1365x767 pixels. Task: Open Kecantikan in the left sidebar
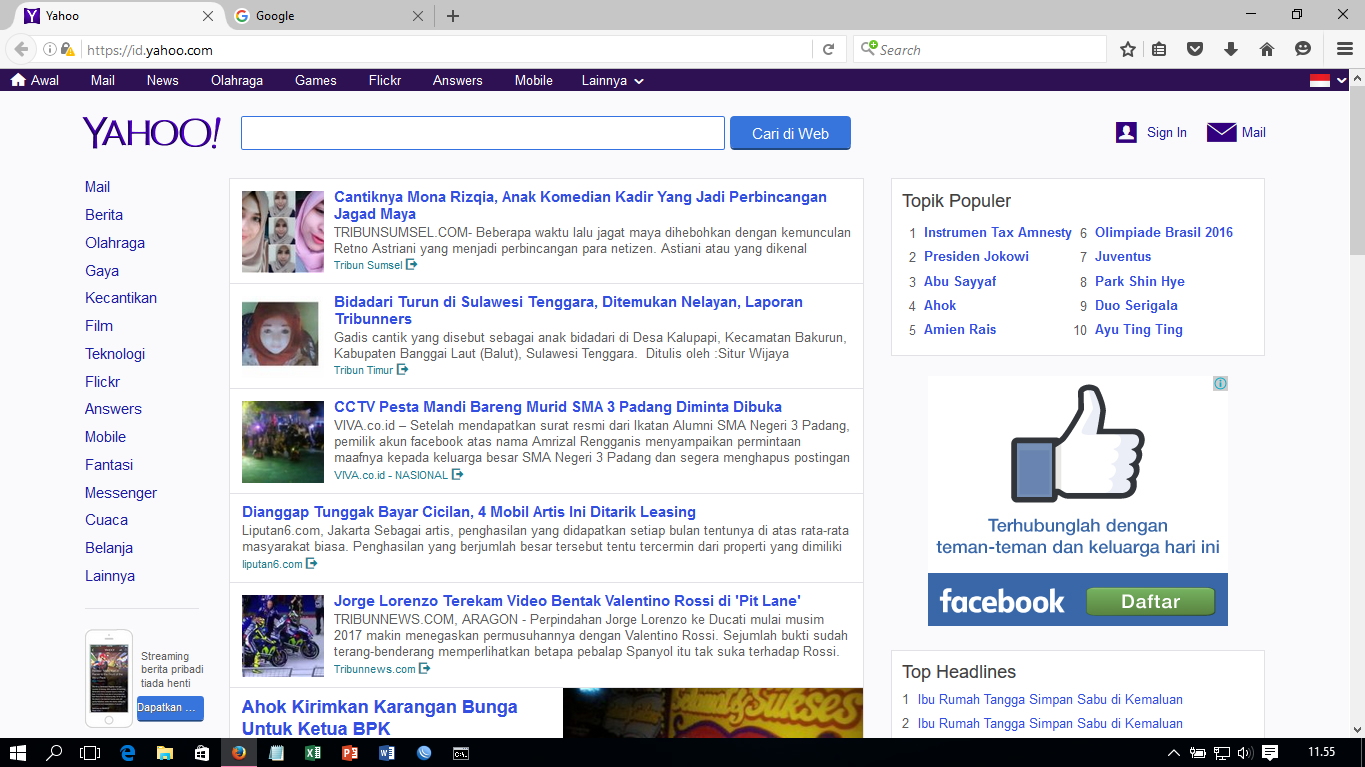coord(121,298)
